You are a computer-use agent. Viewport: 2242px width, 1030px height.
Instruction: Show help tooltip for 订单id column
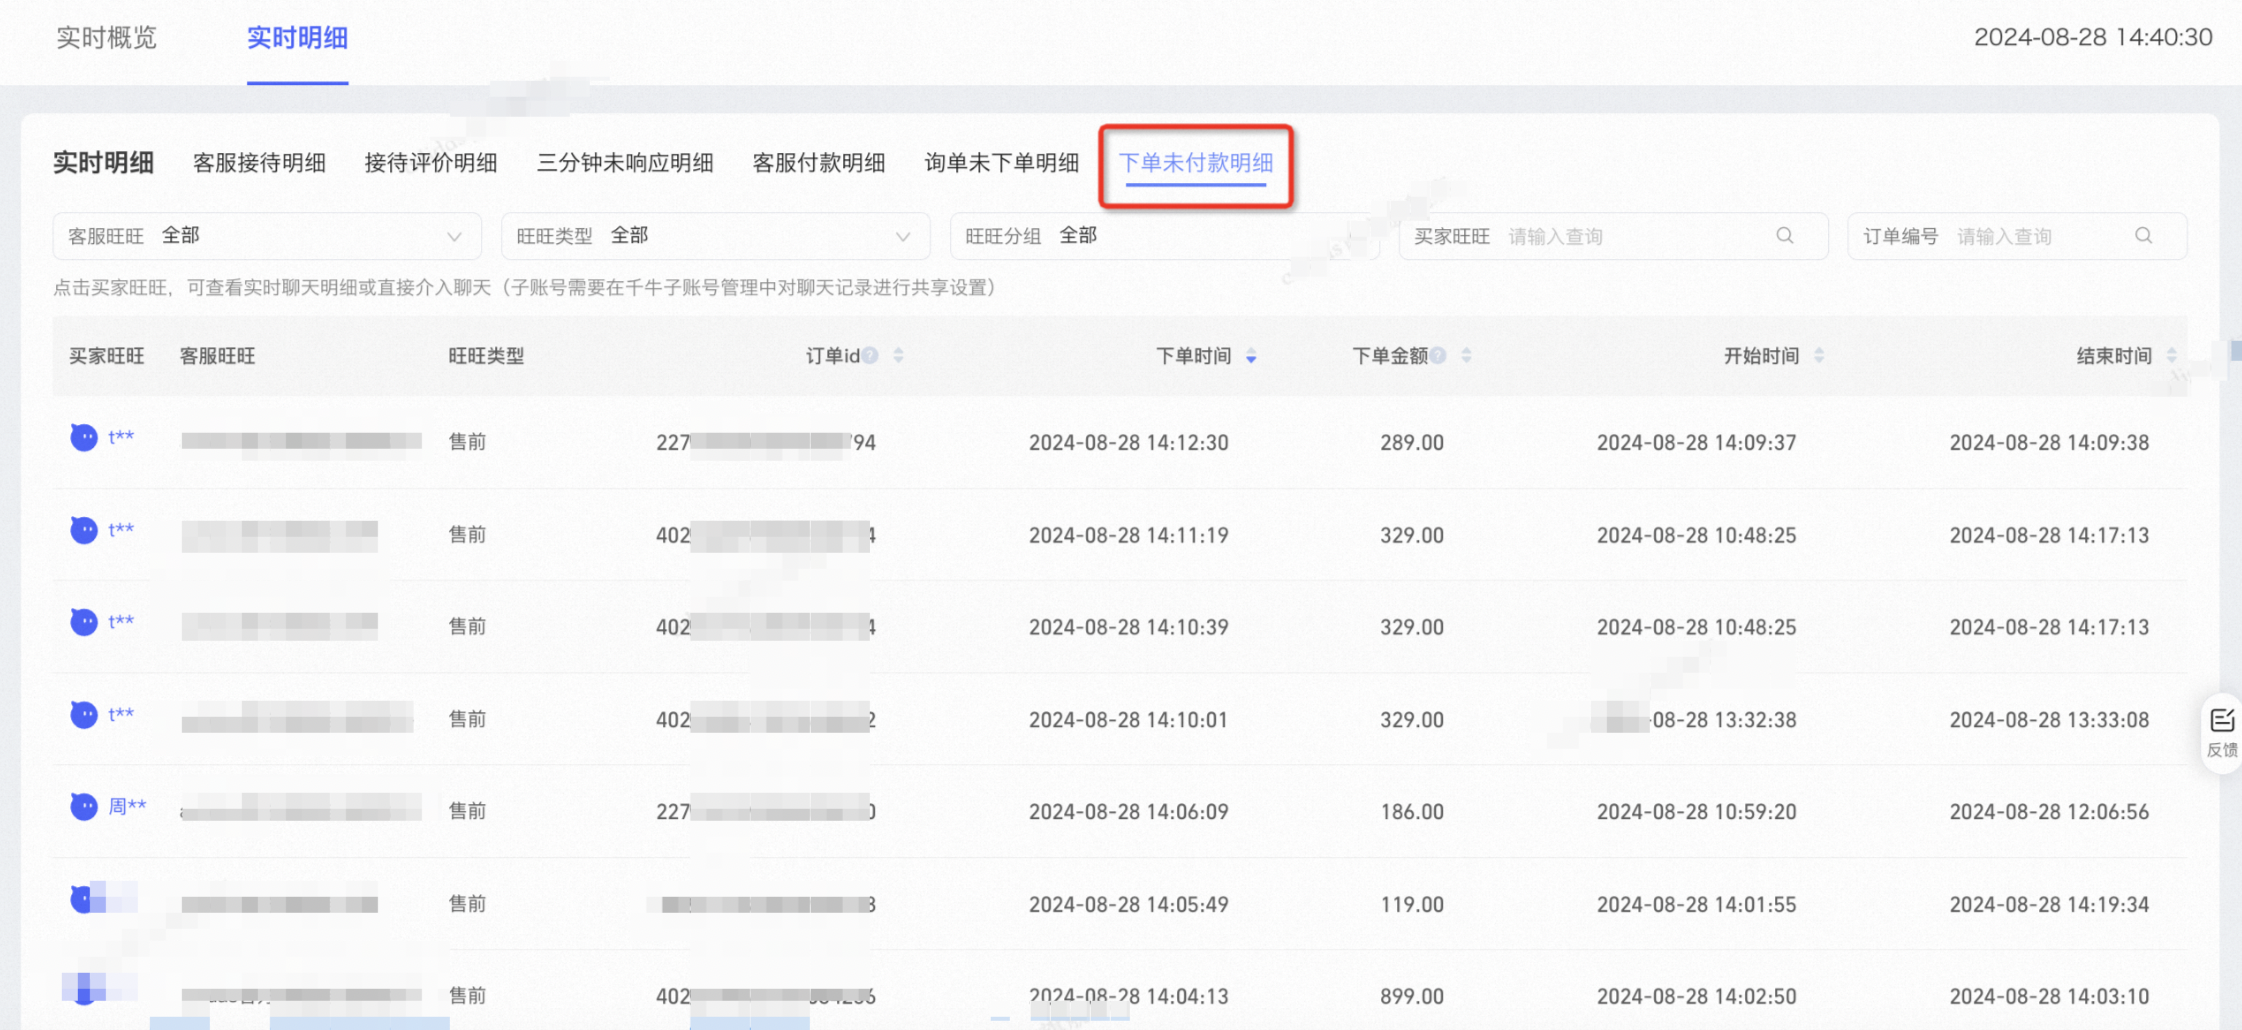[x=870, y=356]
